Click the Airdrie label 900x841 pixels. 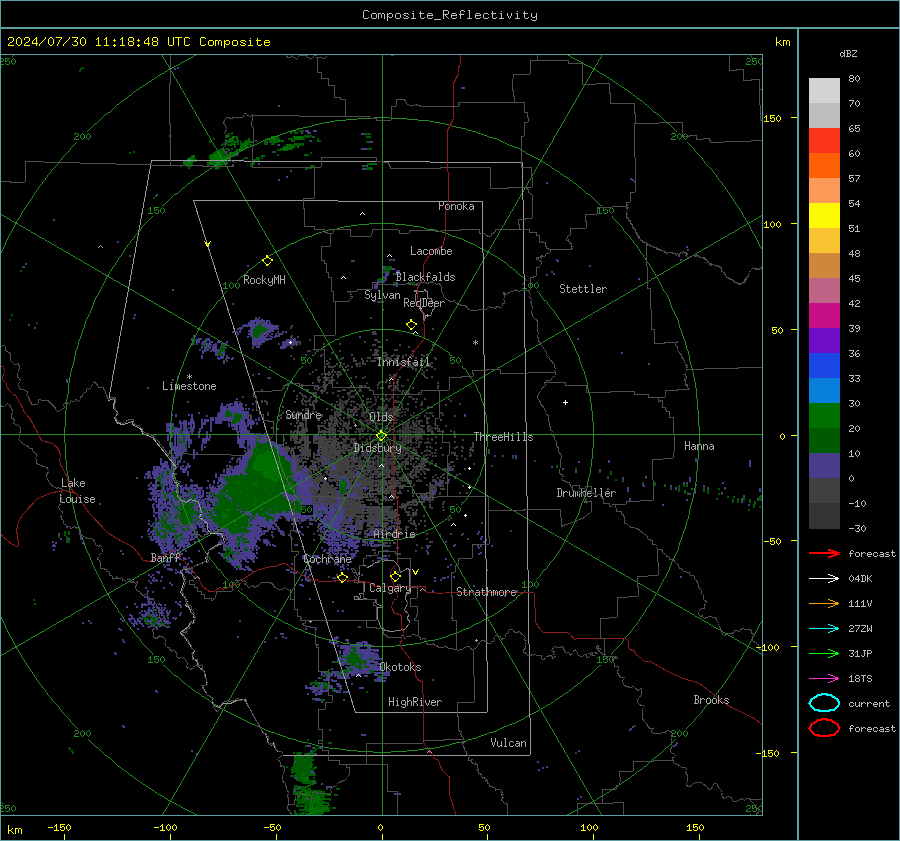394,534
